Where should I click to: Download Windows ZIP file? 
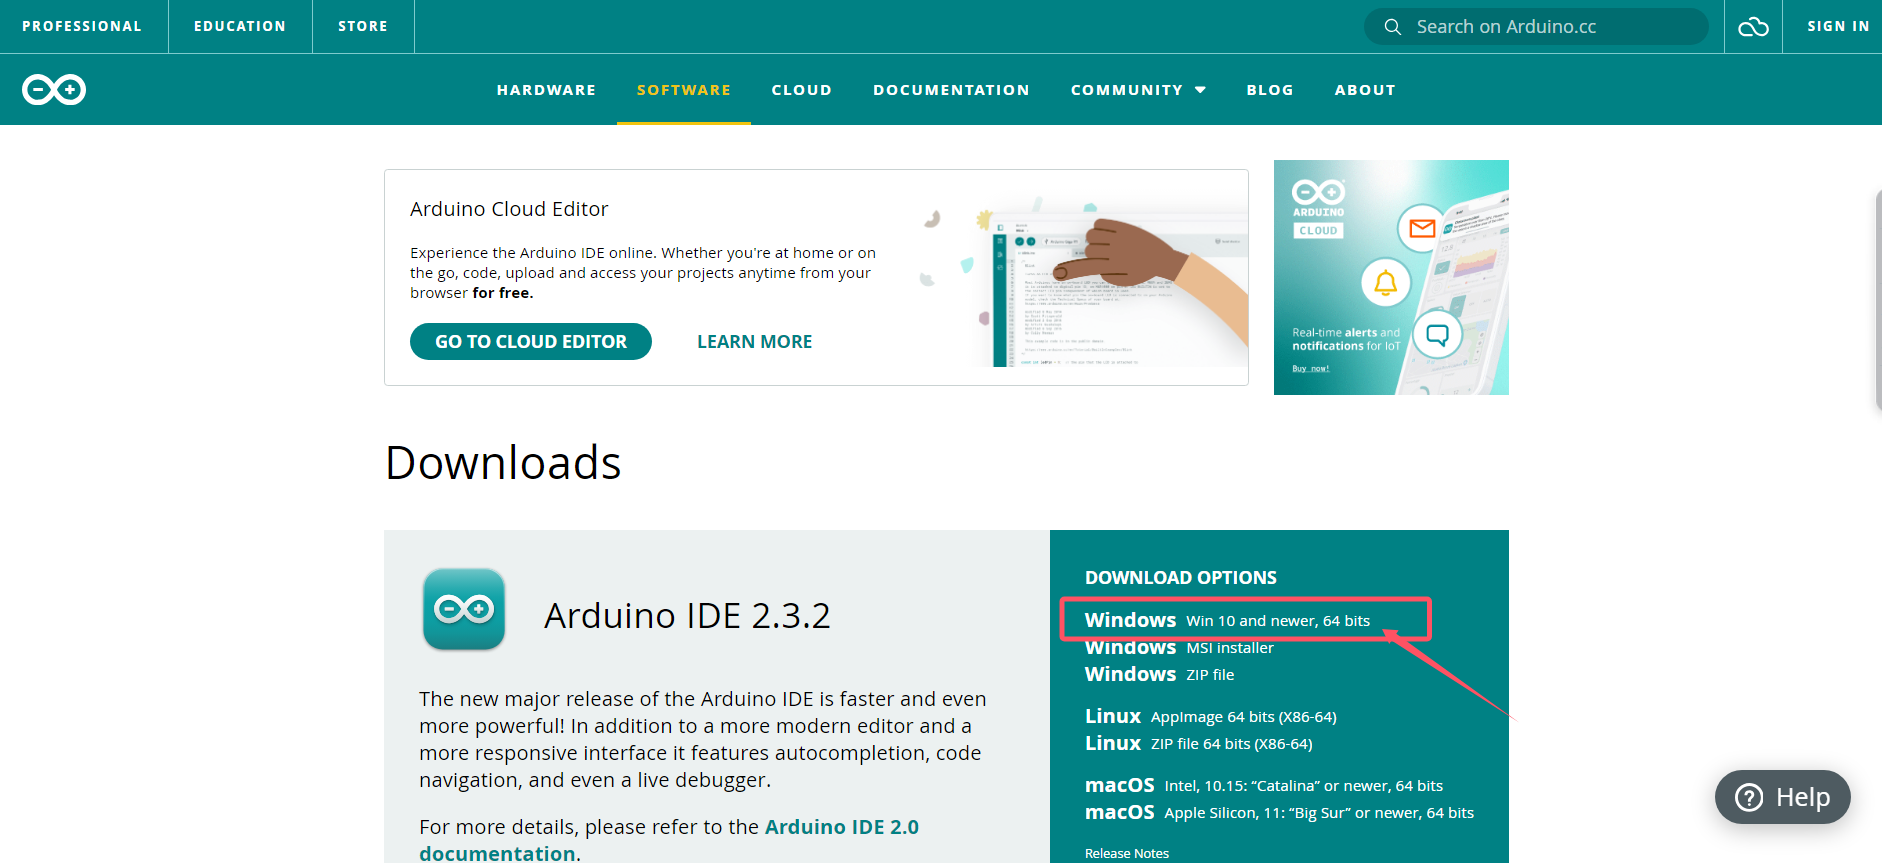1159,674
